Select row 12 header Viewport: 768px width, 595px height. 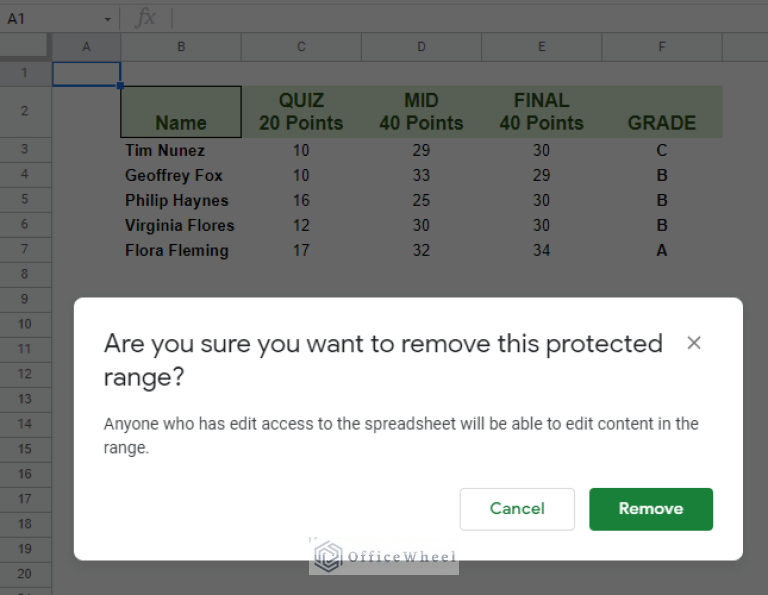[24, 374]
